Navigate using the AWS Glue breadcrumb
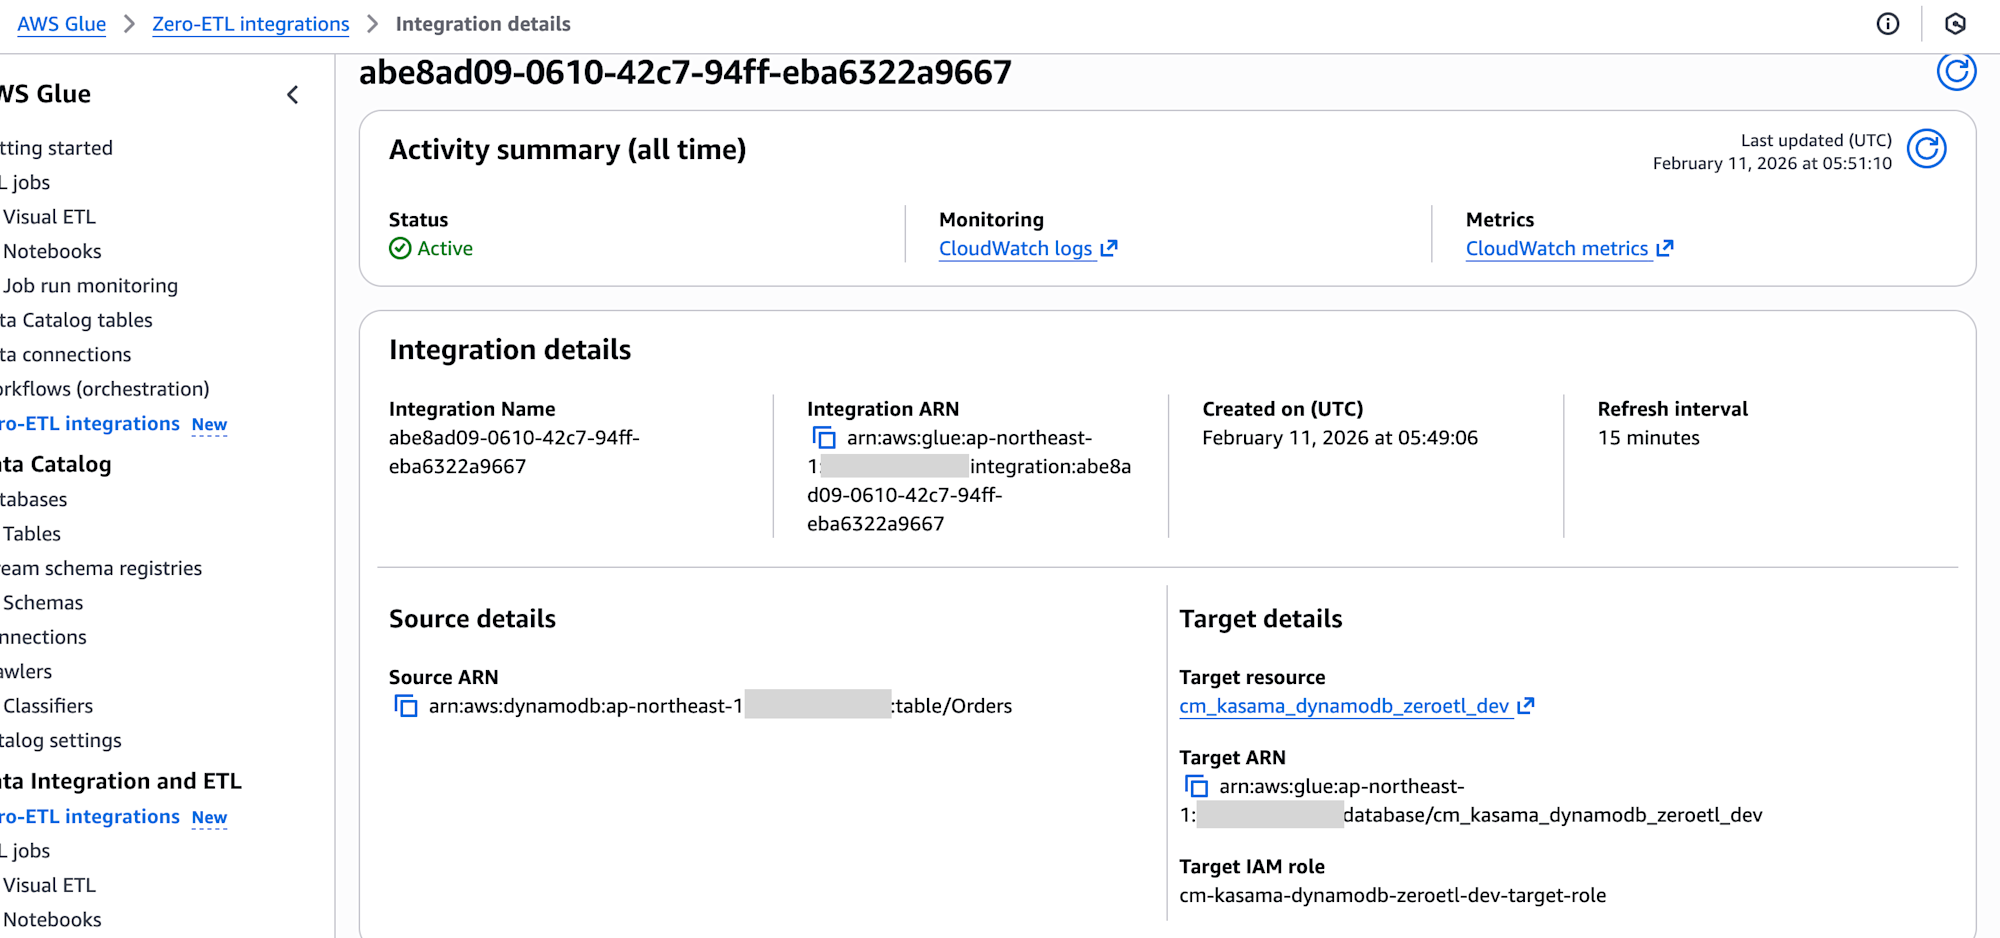 61,24
